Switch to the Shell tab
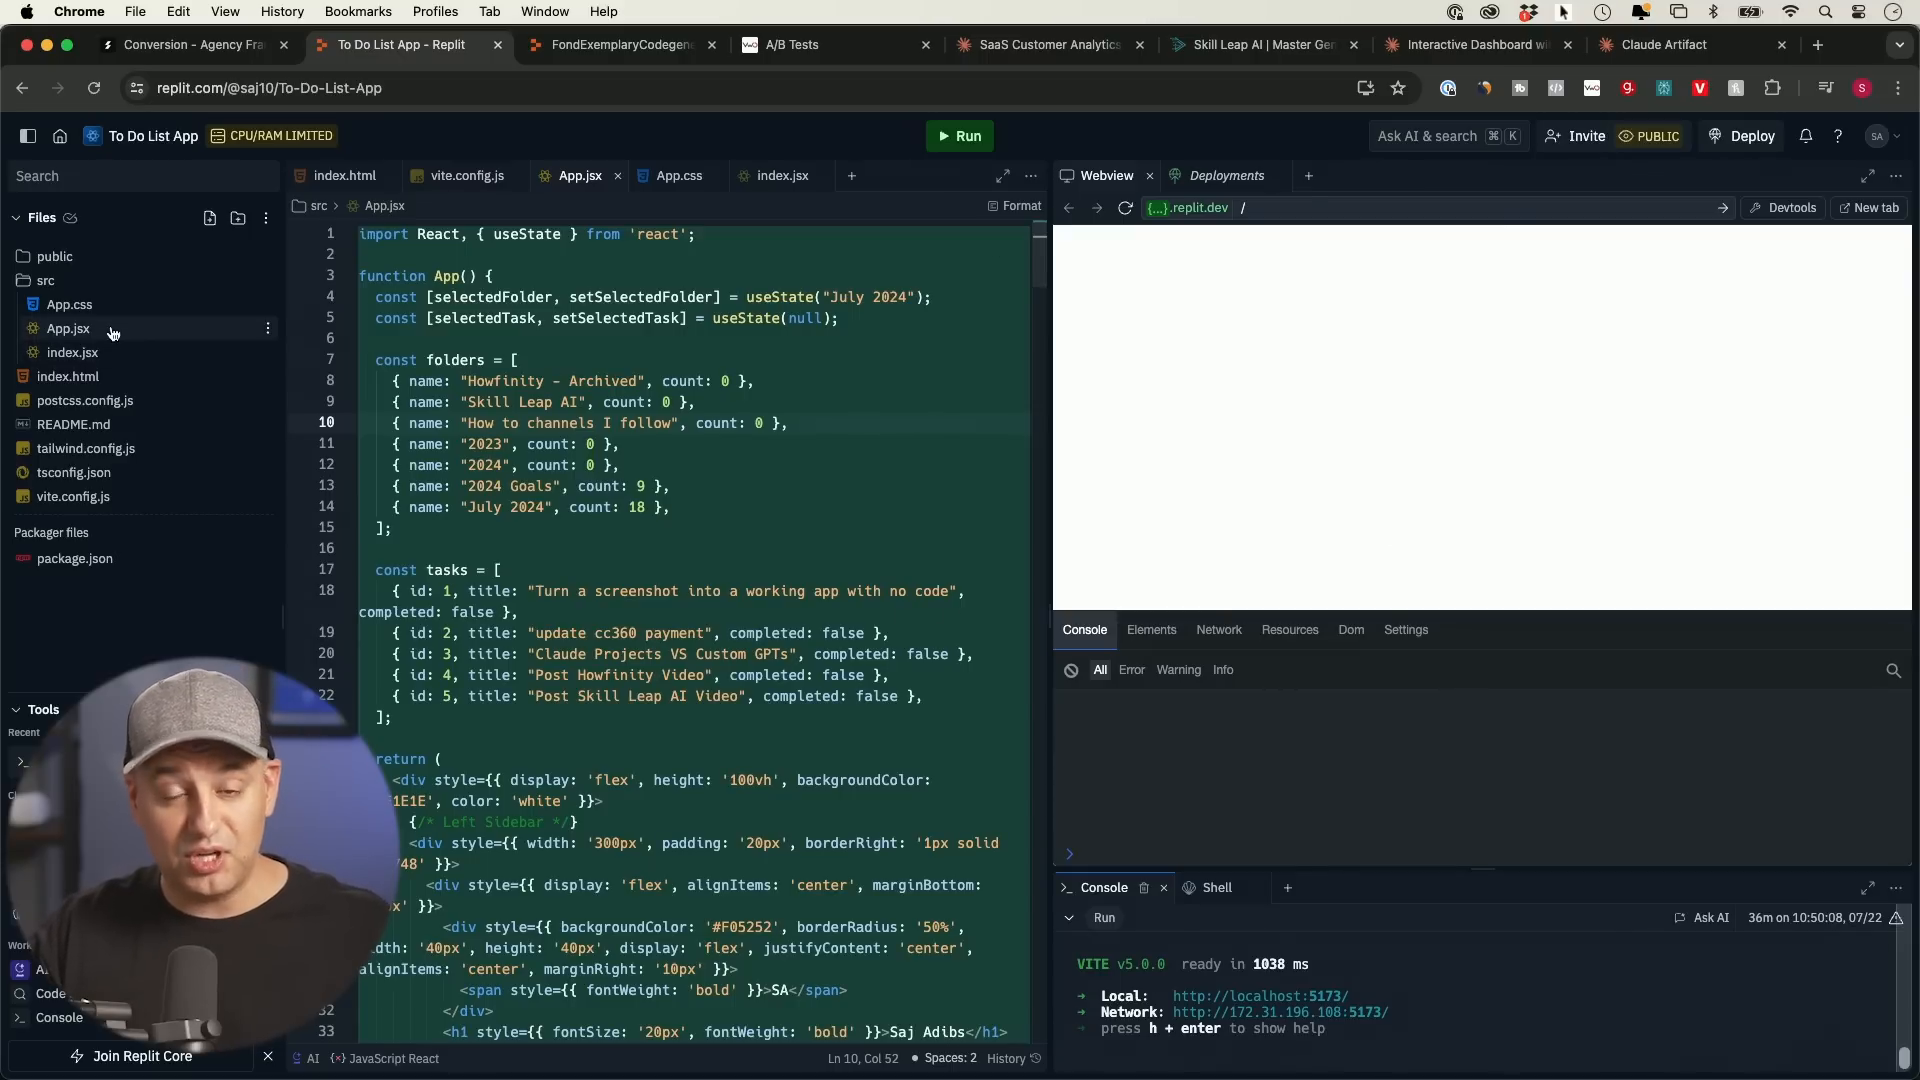Image resolution: width=1920 pixels, height=1080 pixels. [1208, 888]
